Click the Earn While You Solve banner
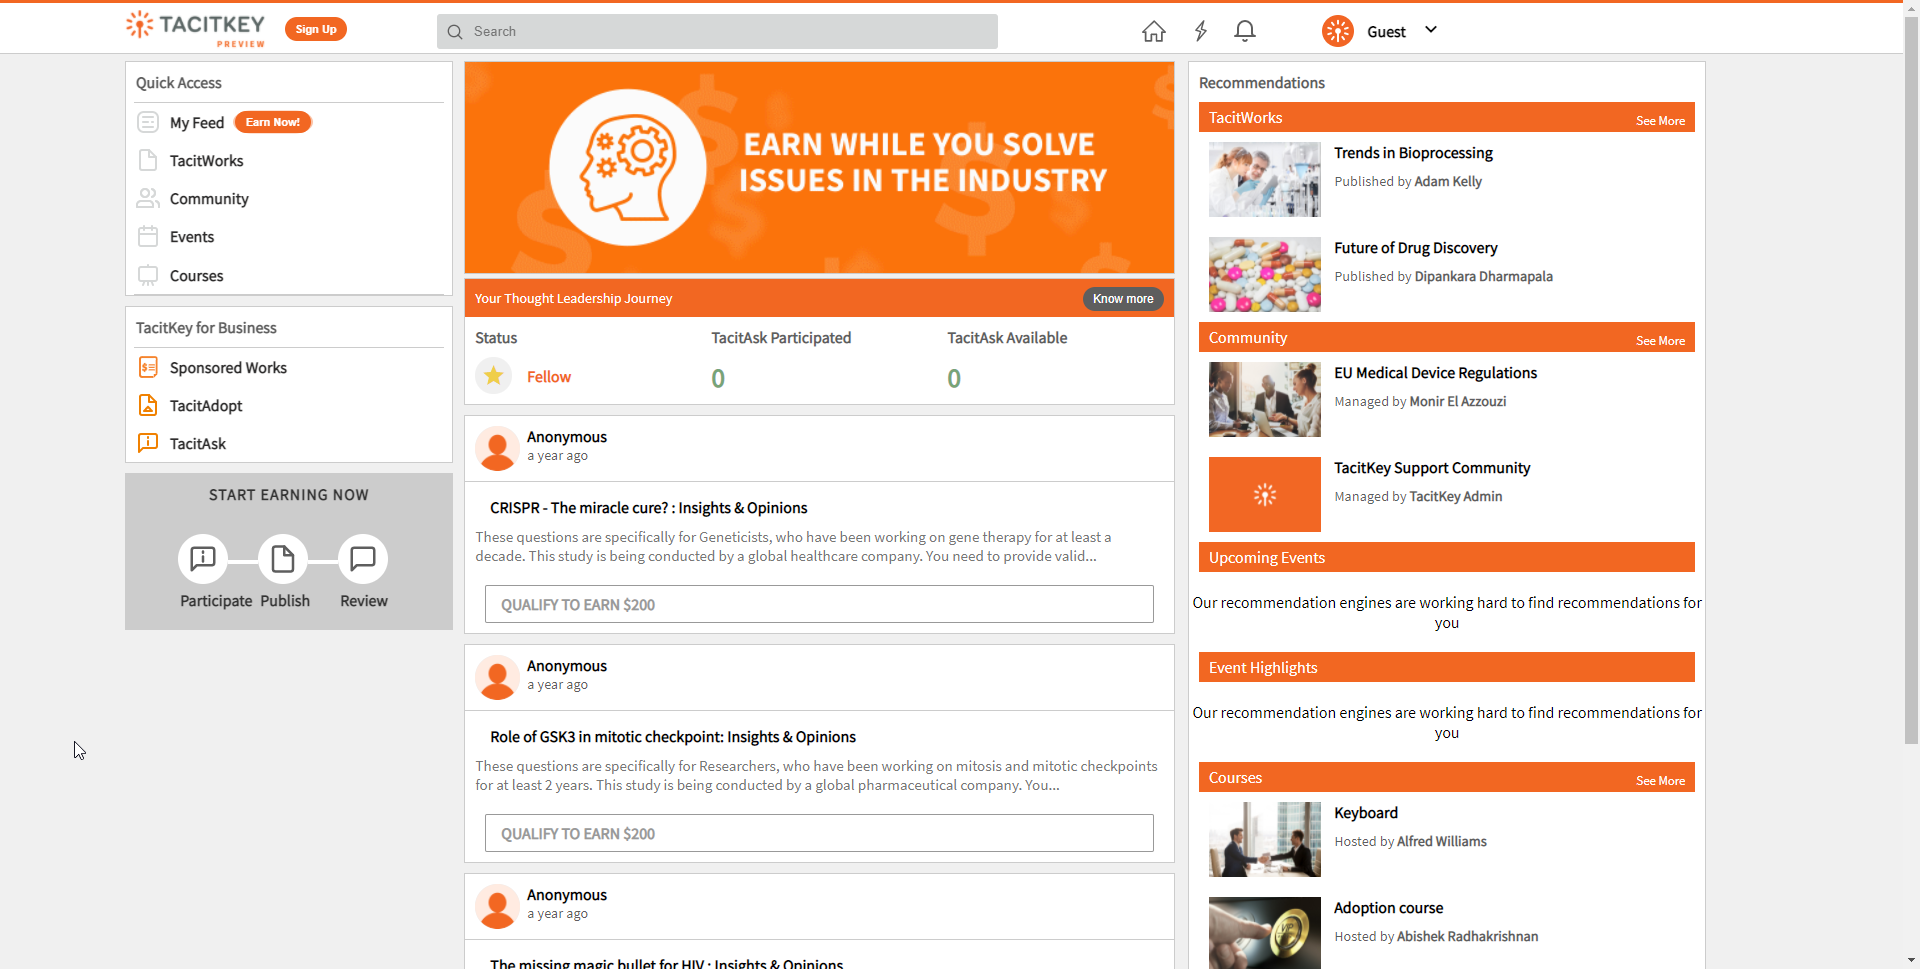This screenshot has height=969, width=1920. (819, 168)
